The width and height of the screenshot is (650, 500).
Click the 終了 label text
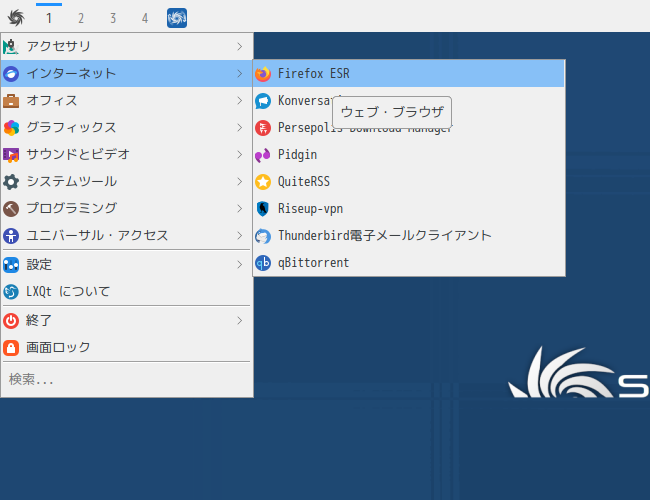click(39, 320)
